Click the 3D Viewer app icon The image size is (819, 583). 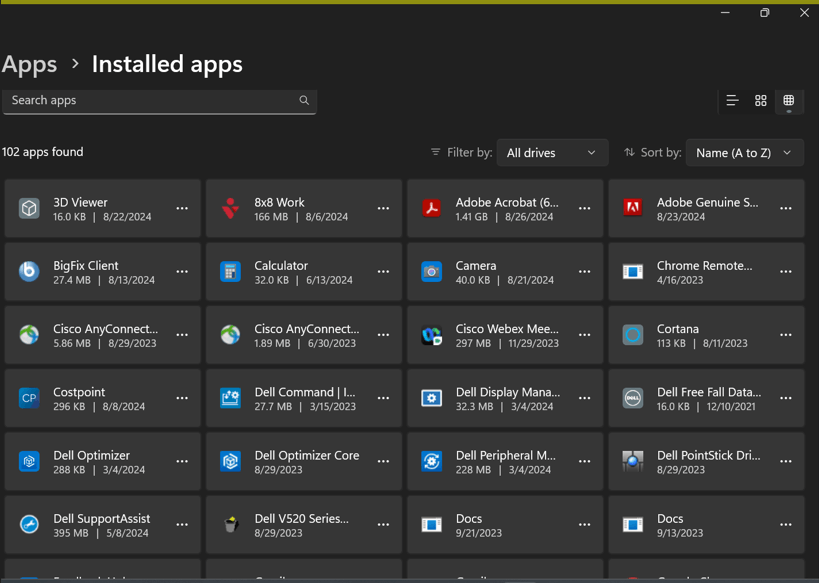pyautogui.click(x=29, y=208)
